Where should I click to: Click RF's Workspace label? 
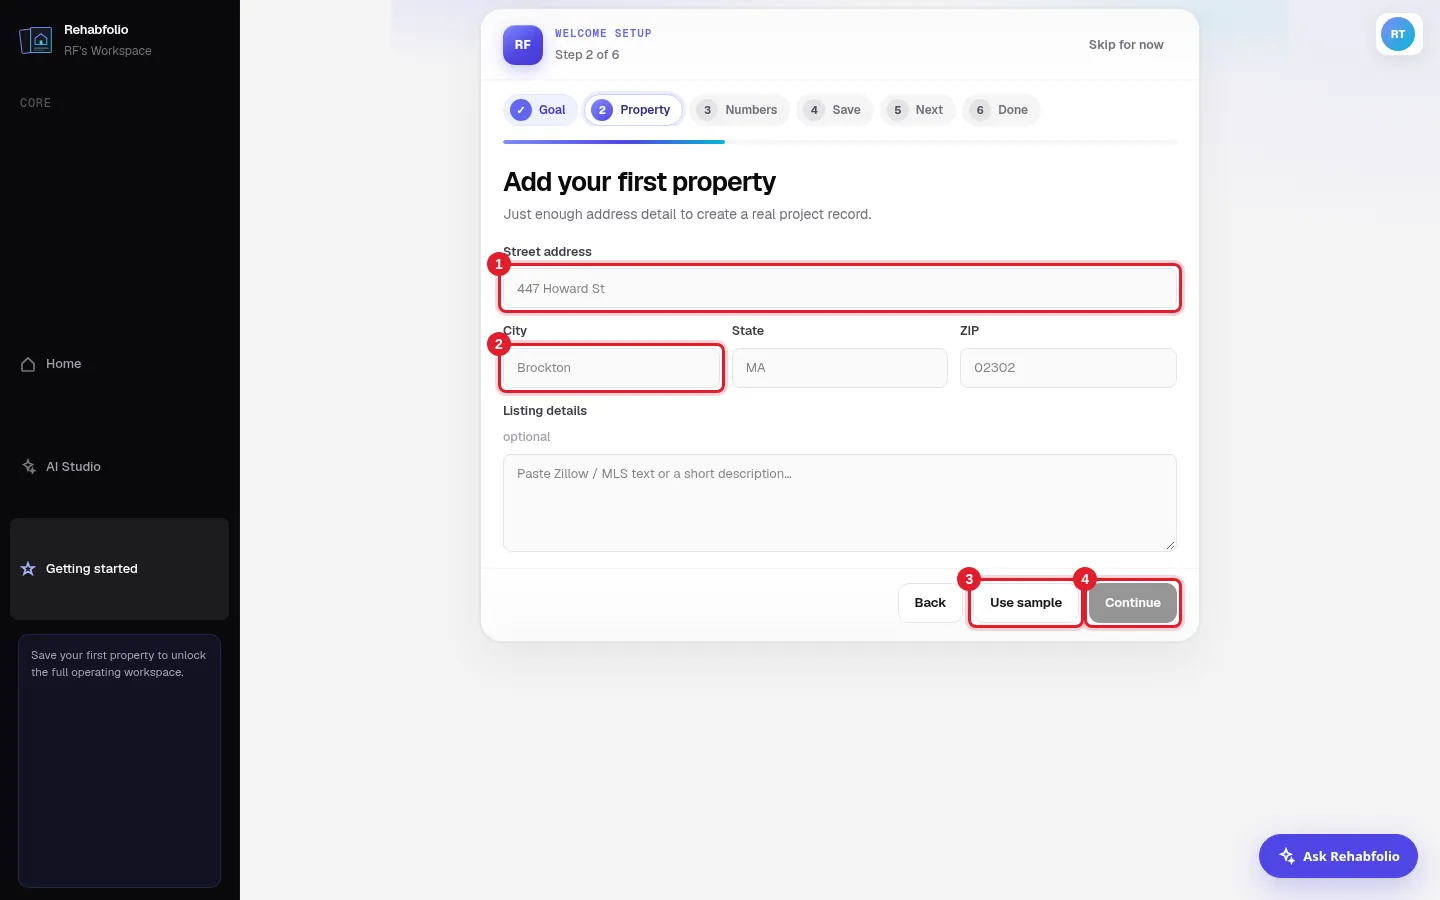tap(108, 51)
